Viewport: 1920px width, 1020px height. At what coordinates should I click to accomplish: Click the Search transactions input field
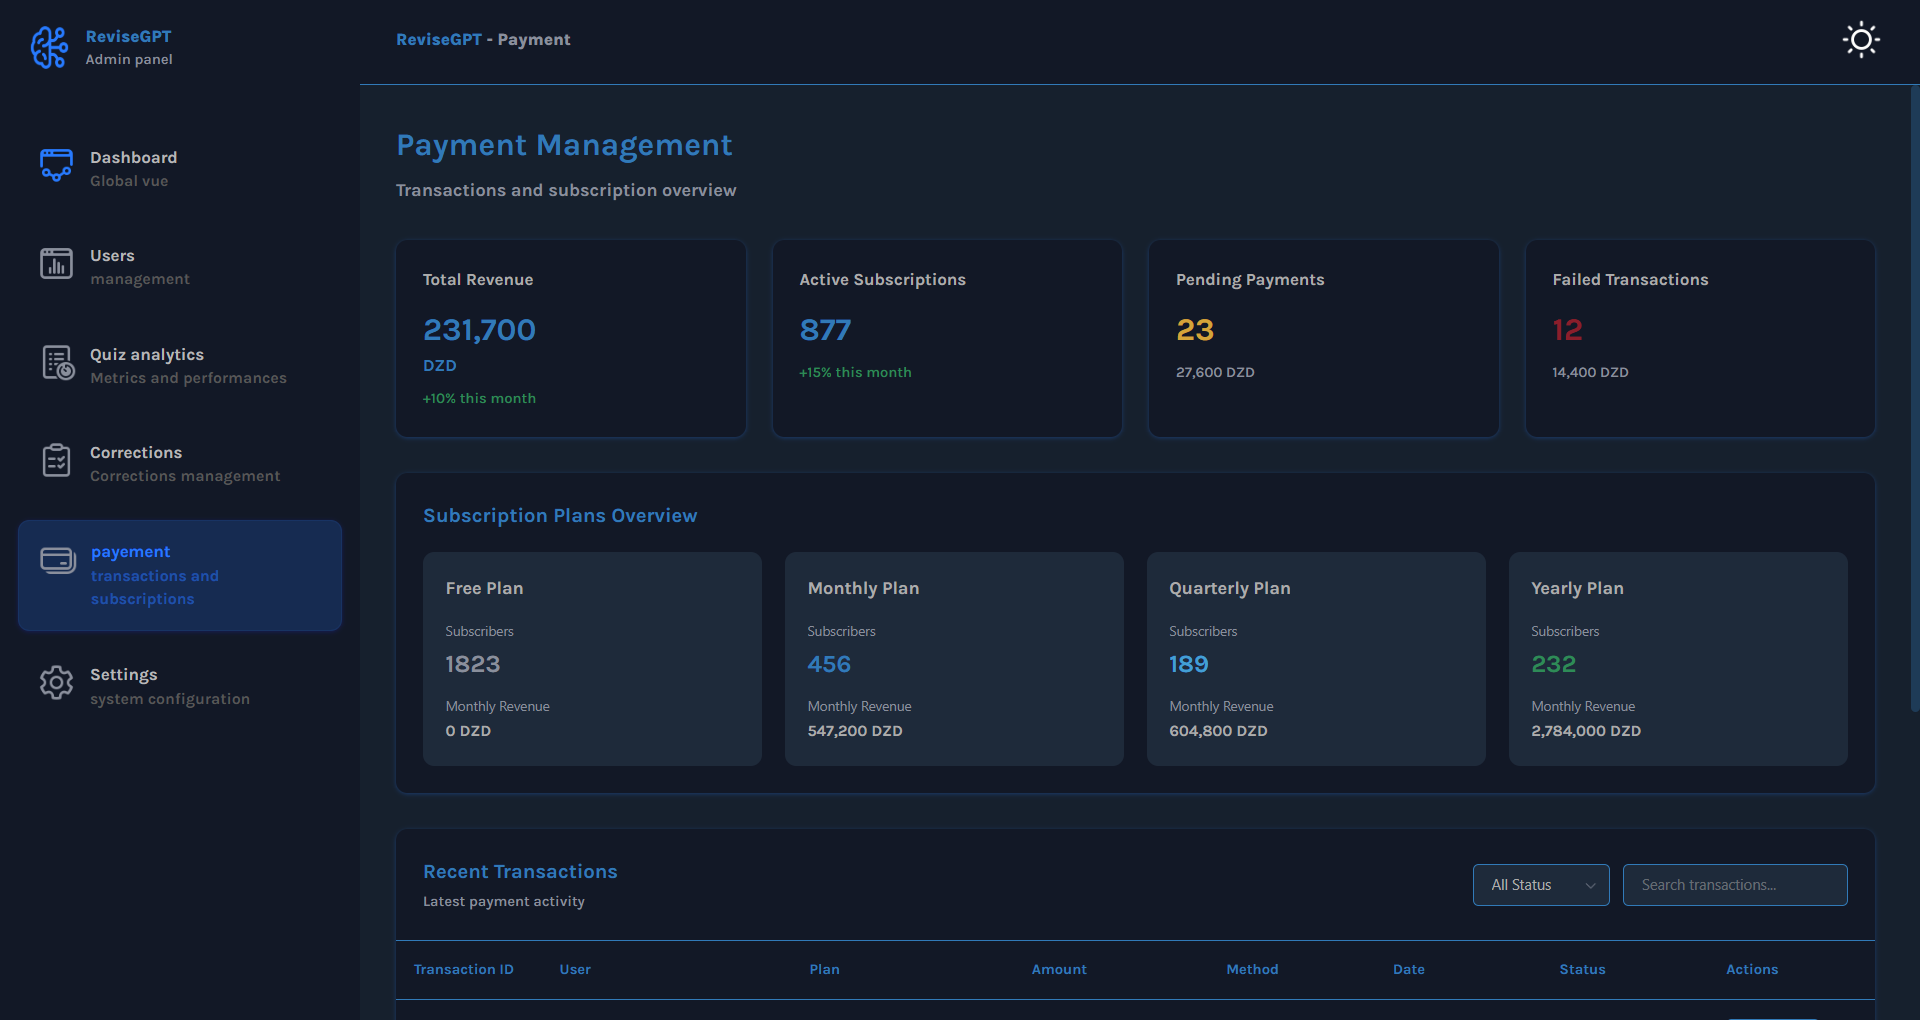1735,885
